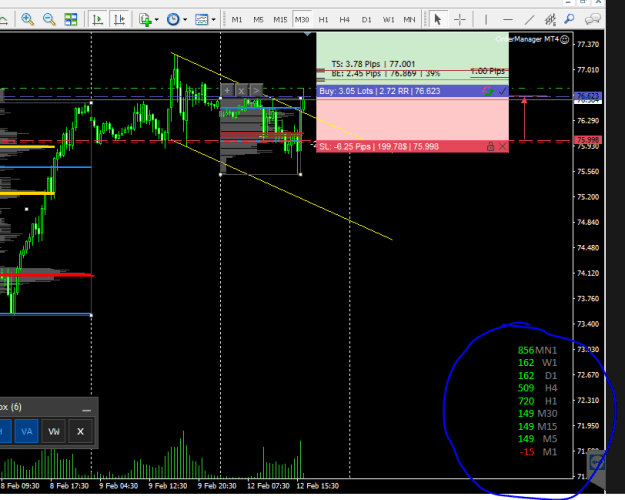Click the chart shift triangle marker
Viewport: 625px width, 500px height.
307,34
